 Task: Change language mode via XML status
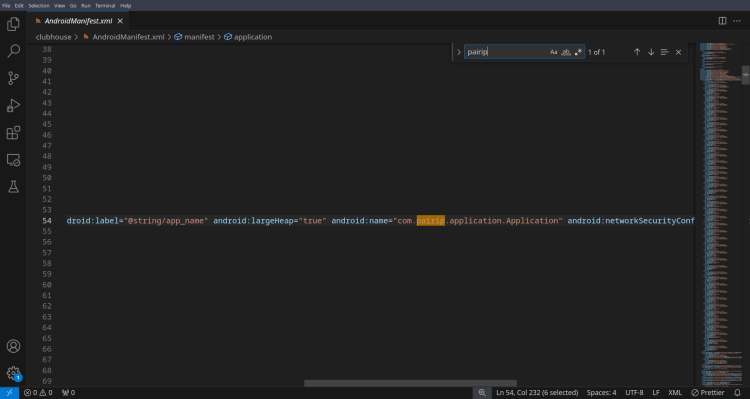pyautogui.click(x=675, y=393)
